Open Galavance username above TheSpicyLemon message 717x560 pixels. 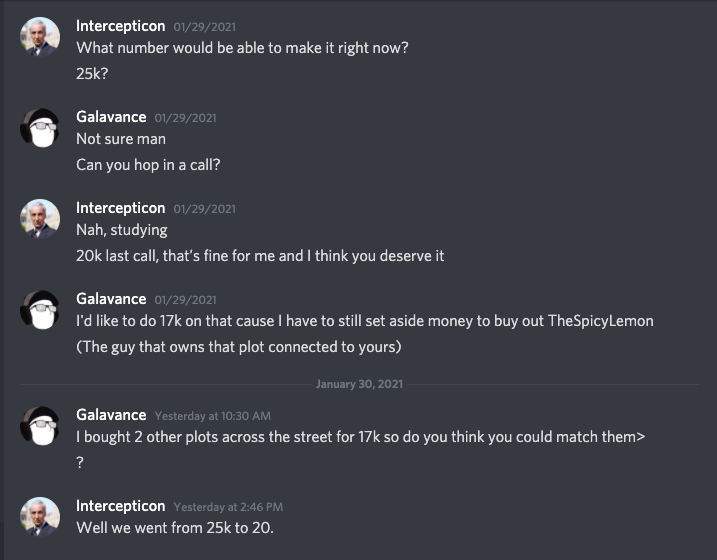coord(111,299)
